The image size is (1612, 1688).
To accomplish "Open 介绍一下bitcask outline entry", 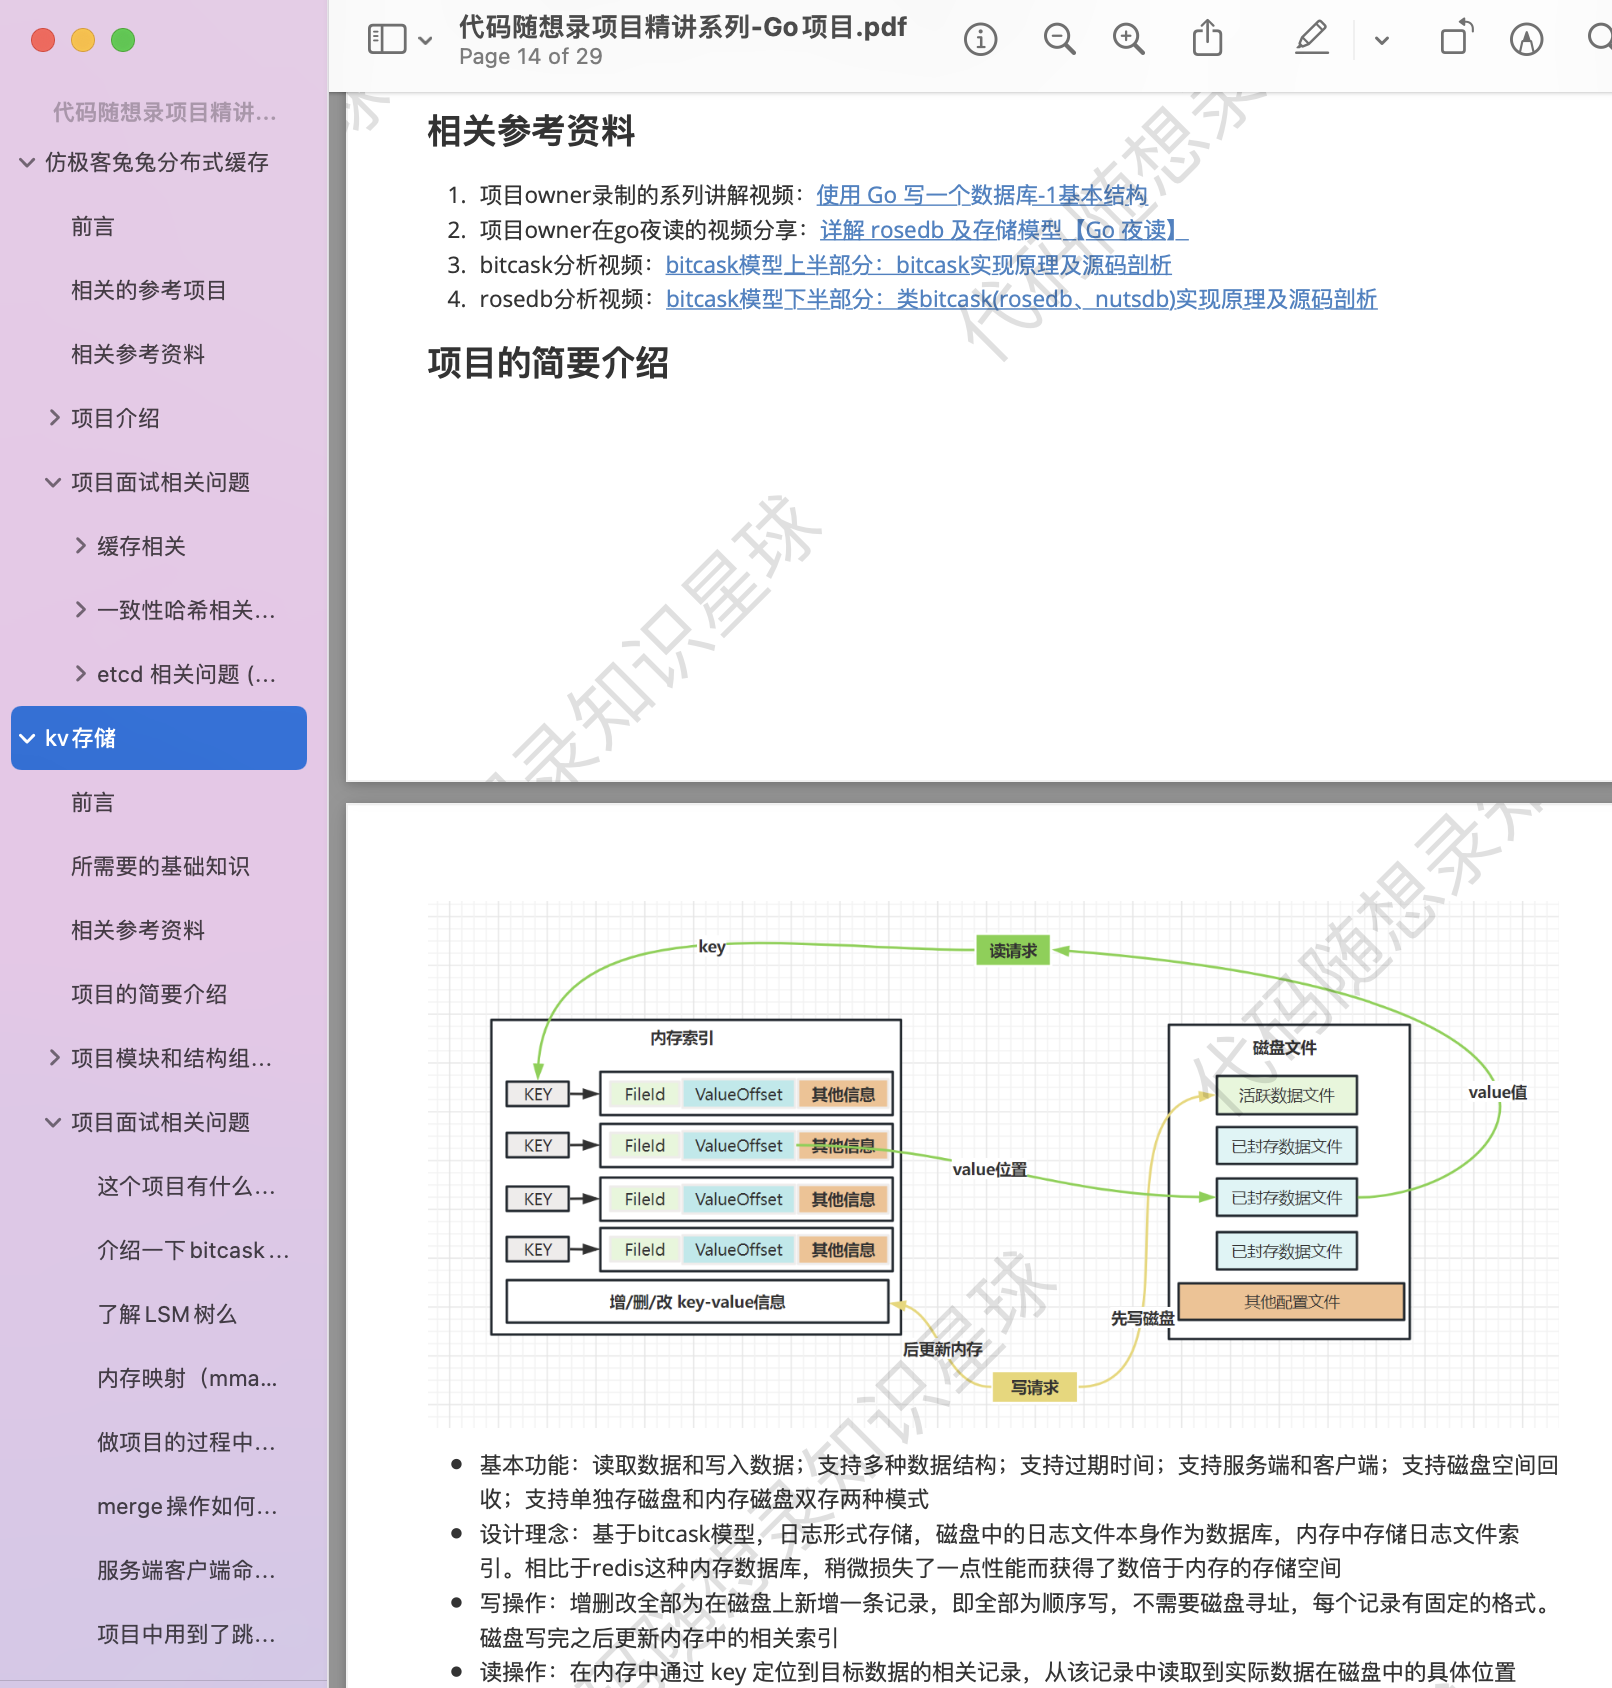I will coord(192,1250).
